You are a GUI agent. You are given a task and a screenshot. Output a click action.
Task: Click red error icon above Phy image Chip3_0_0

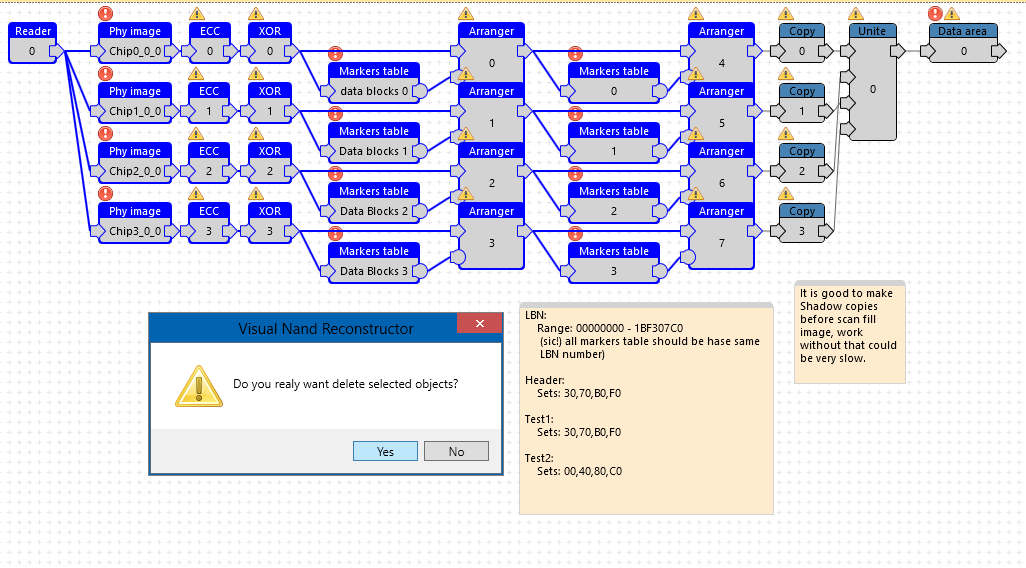105,194
